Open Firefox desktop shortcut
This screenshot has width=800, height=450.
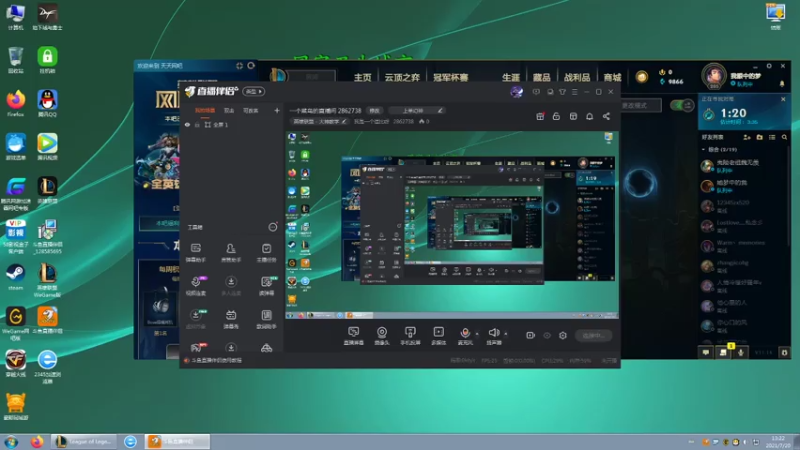pyautogui.click(x=16, y=104)
